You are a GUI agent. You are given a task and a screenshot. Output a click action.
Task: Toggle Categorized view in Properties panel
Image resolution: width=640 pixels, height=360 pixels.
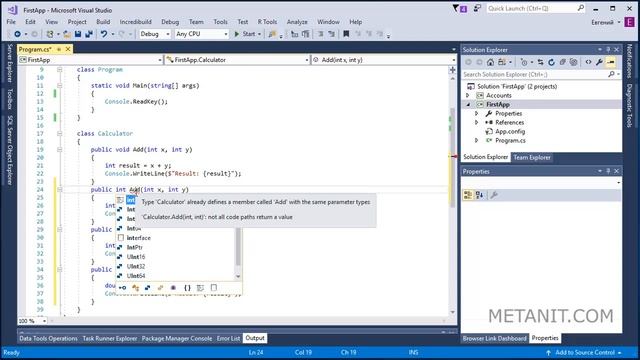click(468, 195)
